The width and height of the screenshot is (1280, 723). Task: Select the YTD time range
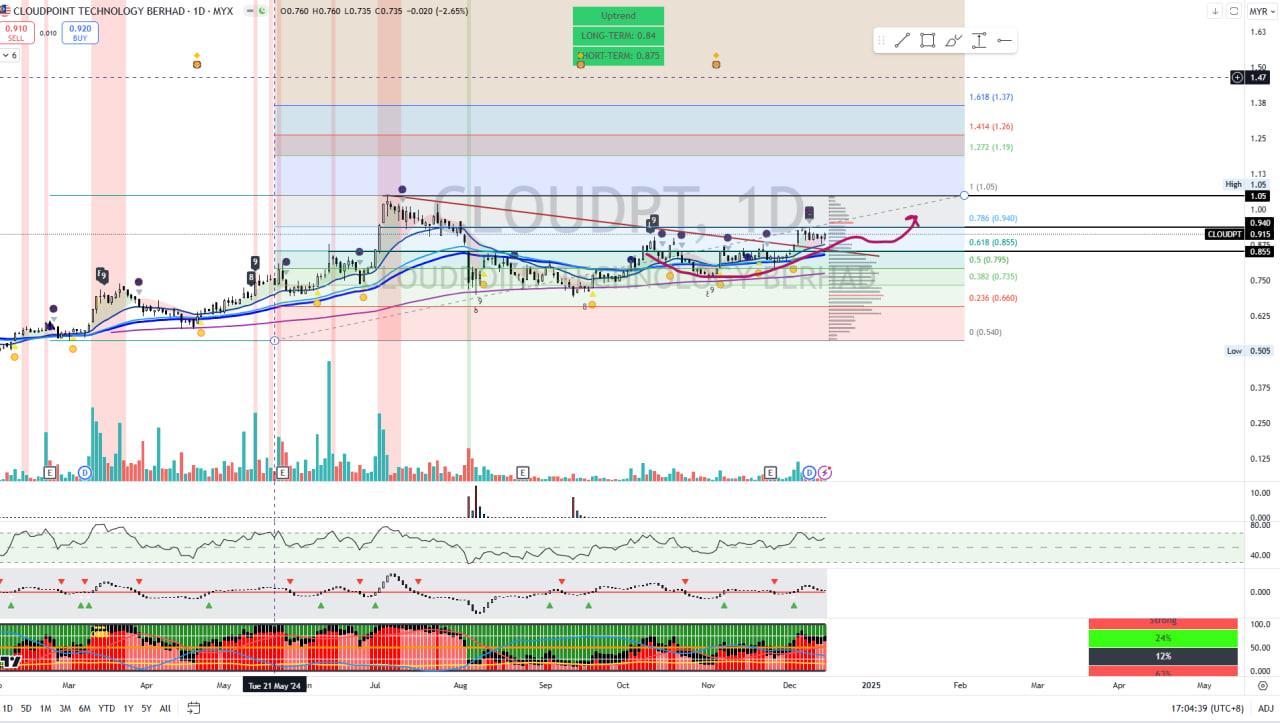tap(106, 708)
